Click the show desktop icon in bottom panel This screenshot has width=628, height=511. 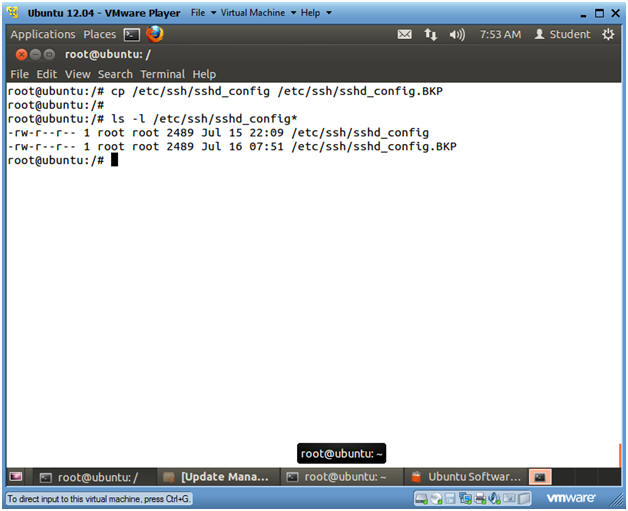point(16,477)
